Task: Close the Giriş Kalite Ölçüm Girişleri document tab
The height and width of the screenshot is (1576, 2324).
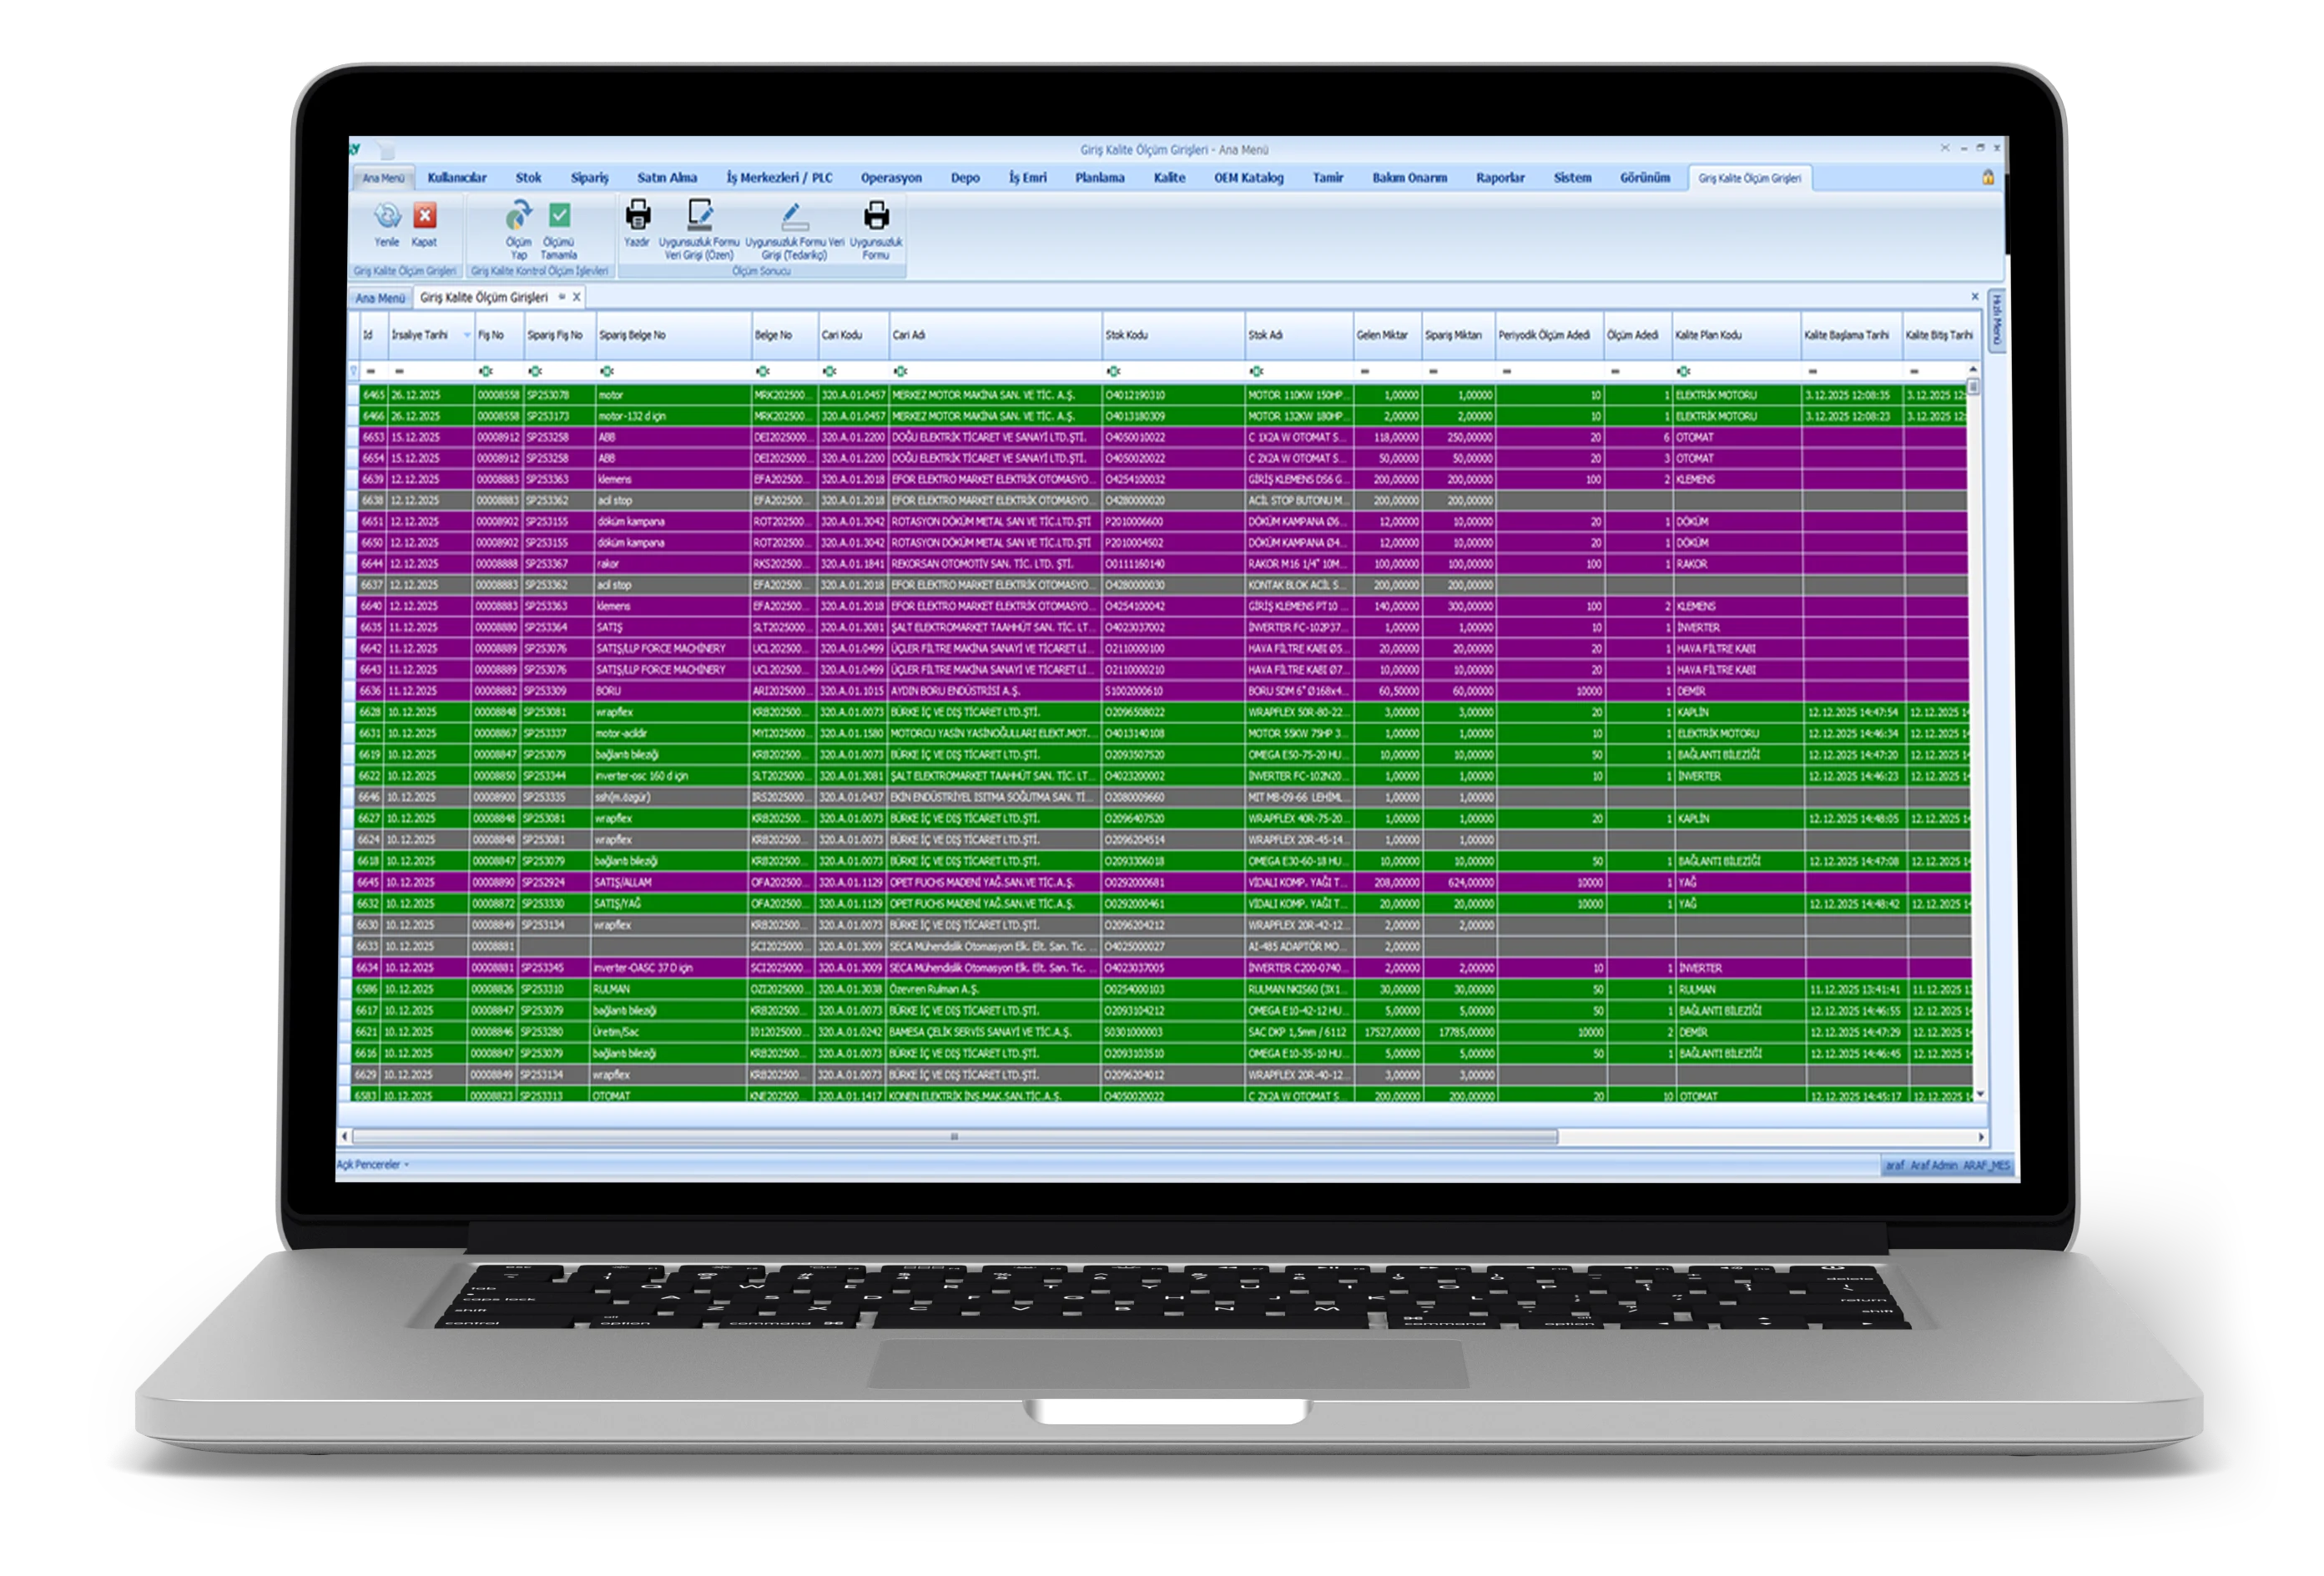Action: click(577, 297)
